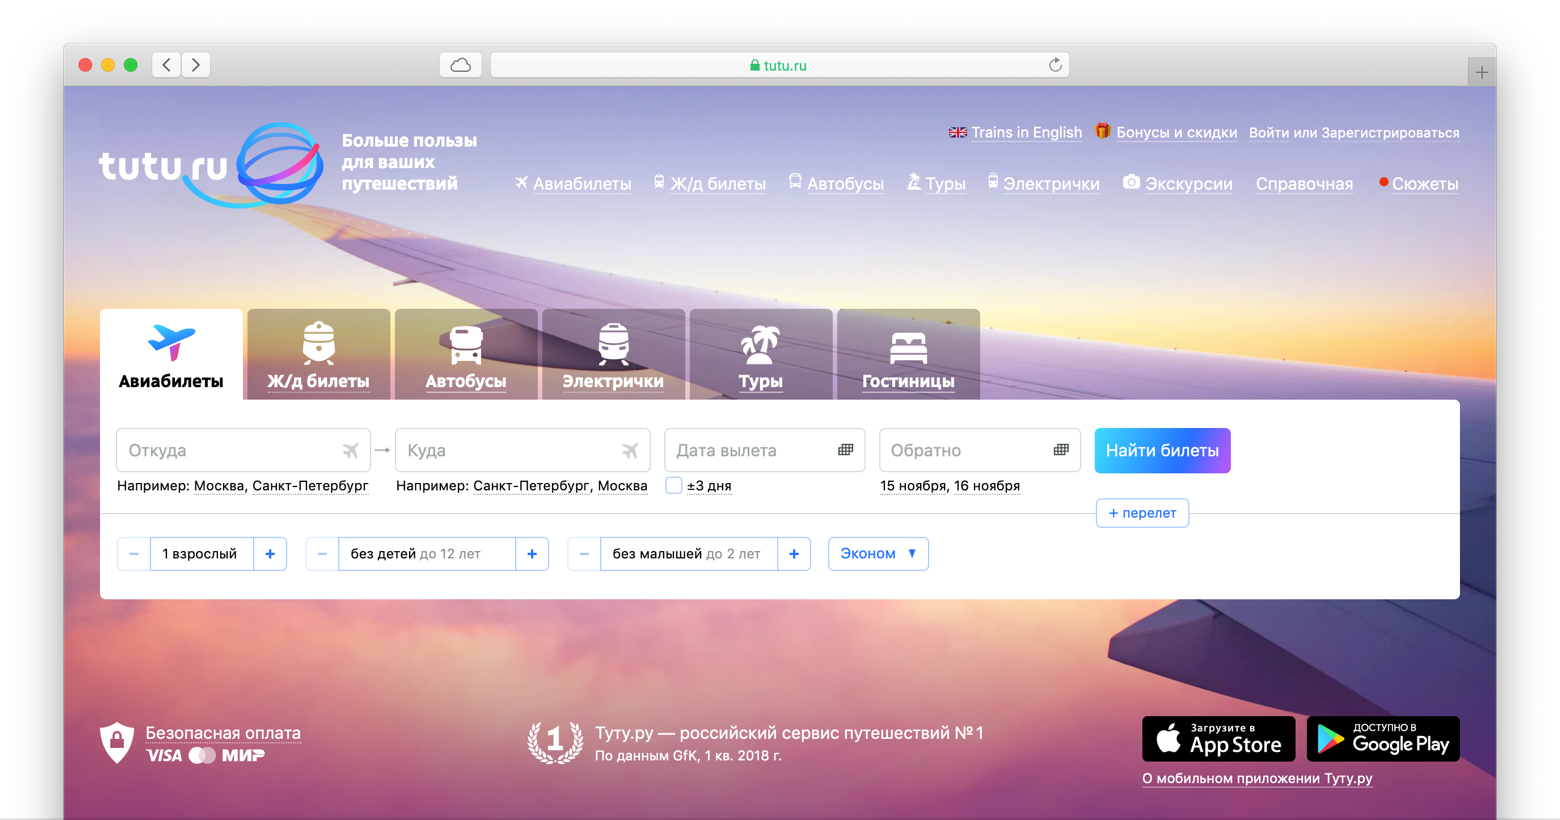Open Автобусы in top navigation
Viewport: 1560px width, 820px height.
846,184
